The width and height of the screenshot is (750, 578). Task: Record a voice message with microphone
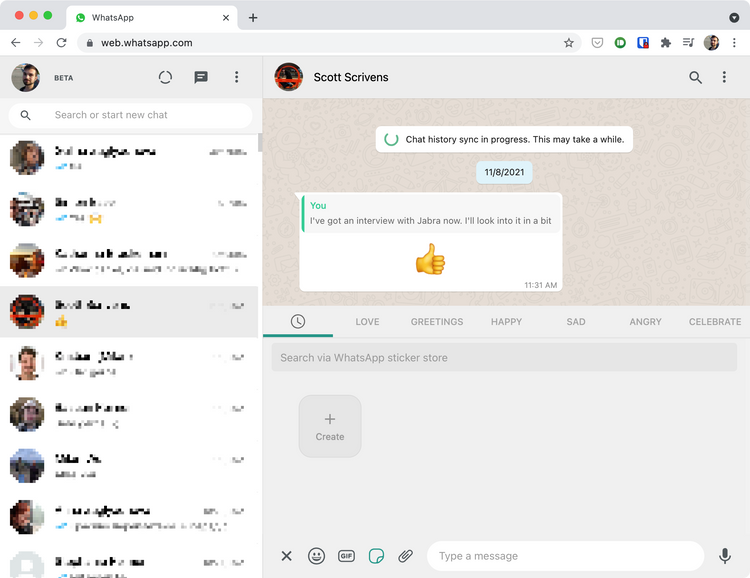click(725, 556)
